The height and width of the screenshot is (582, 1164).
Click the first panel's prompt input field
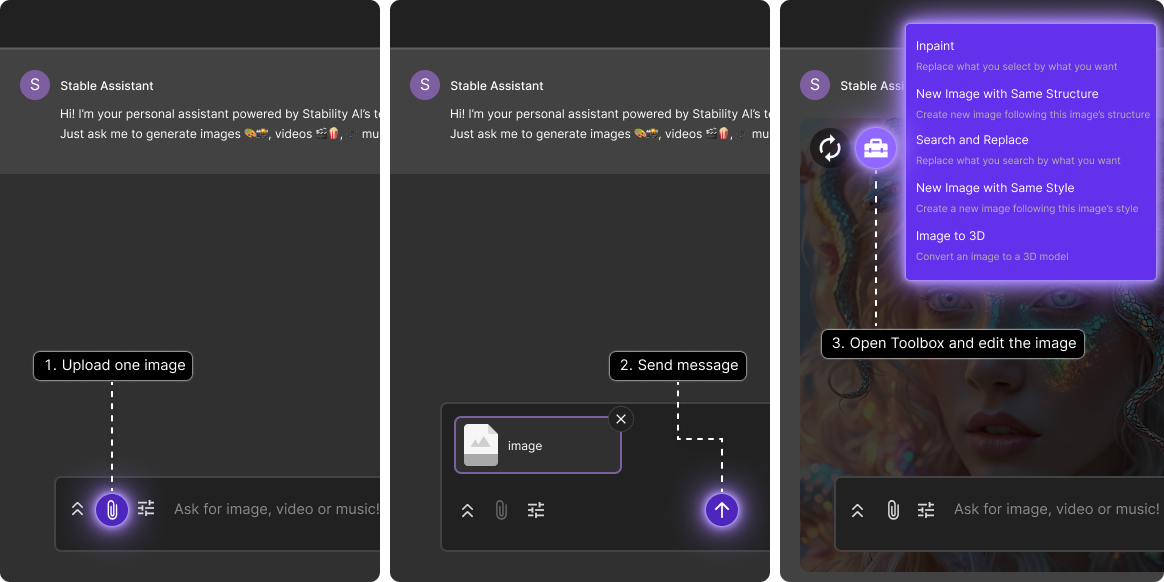click(x=276, y=509)
